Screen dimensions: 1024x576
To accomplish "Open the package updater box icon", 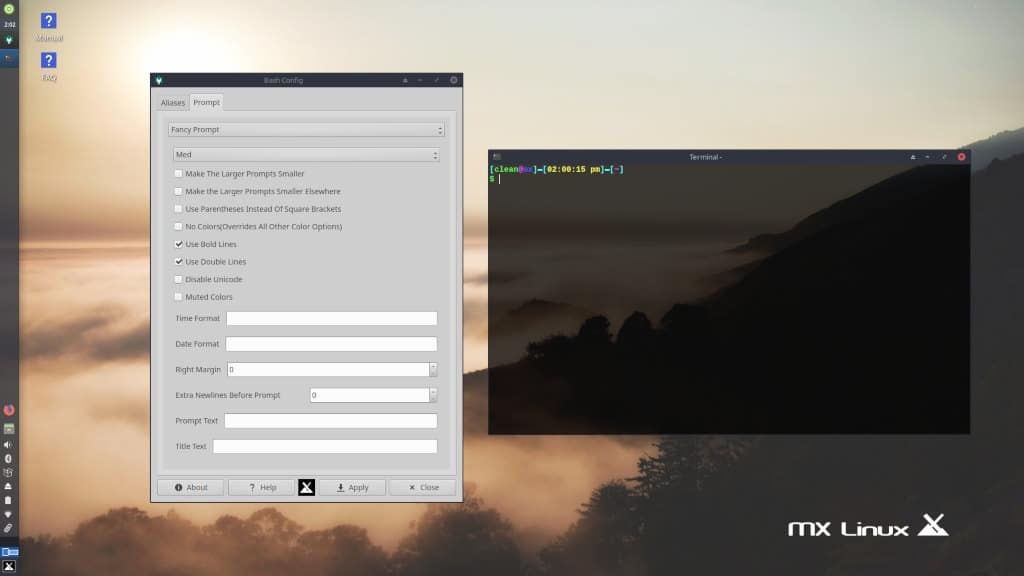I will point(8,472).
